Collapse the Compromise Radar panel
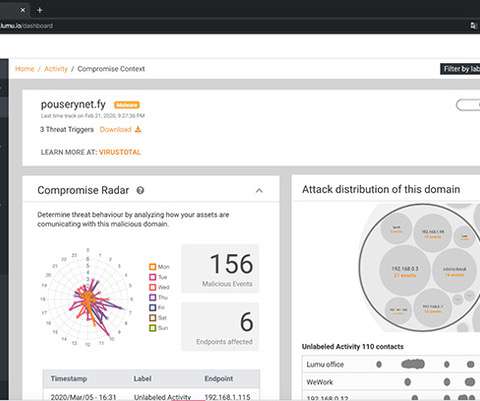 [x=259, y=190]
